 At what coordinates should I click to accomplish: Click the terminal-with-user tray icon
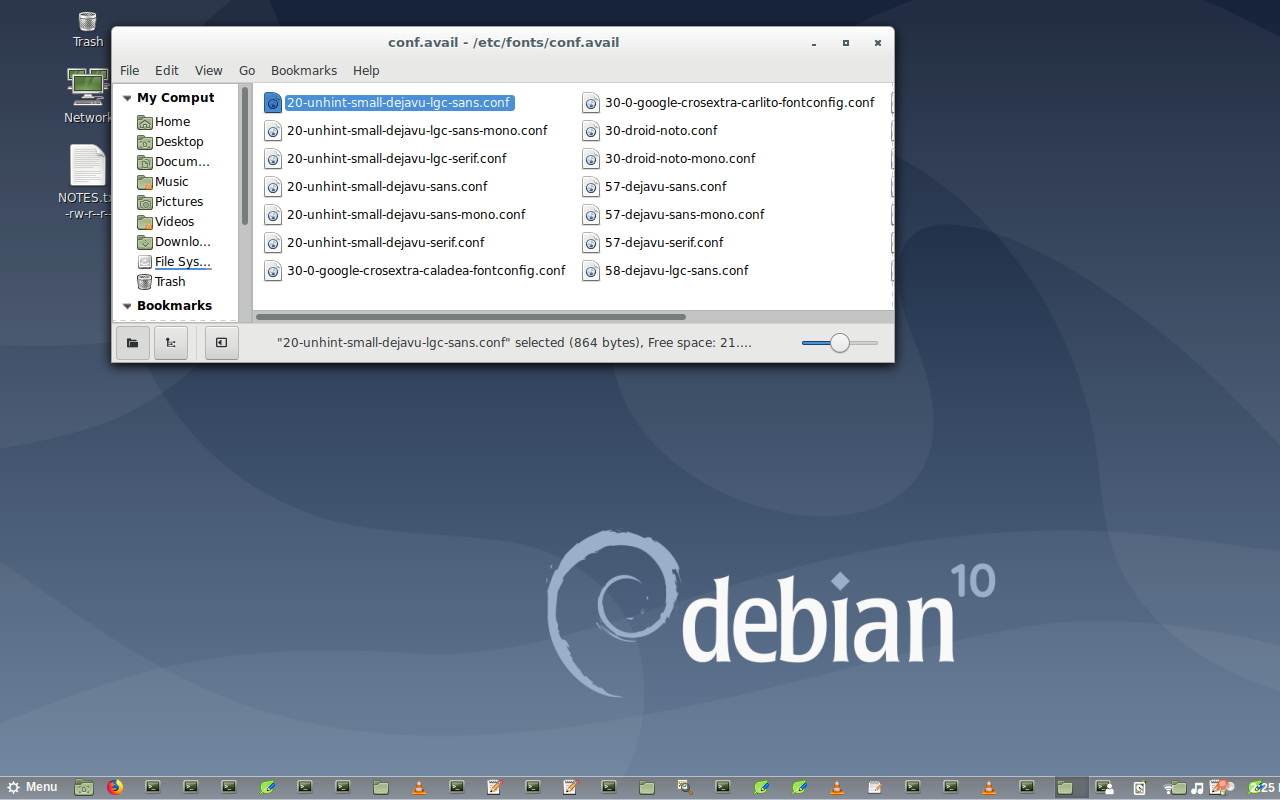click(x=1104, y=787)
